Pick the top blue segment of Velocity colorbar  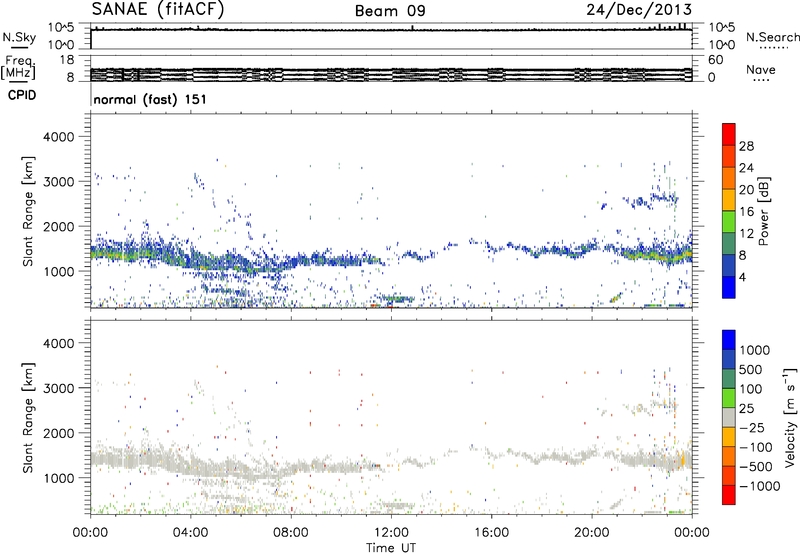click(x=729, y=340)
